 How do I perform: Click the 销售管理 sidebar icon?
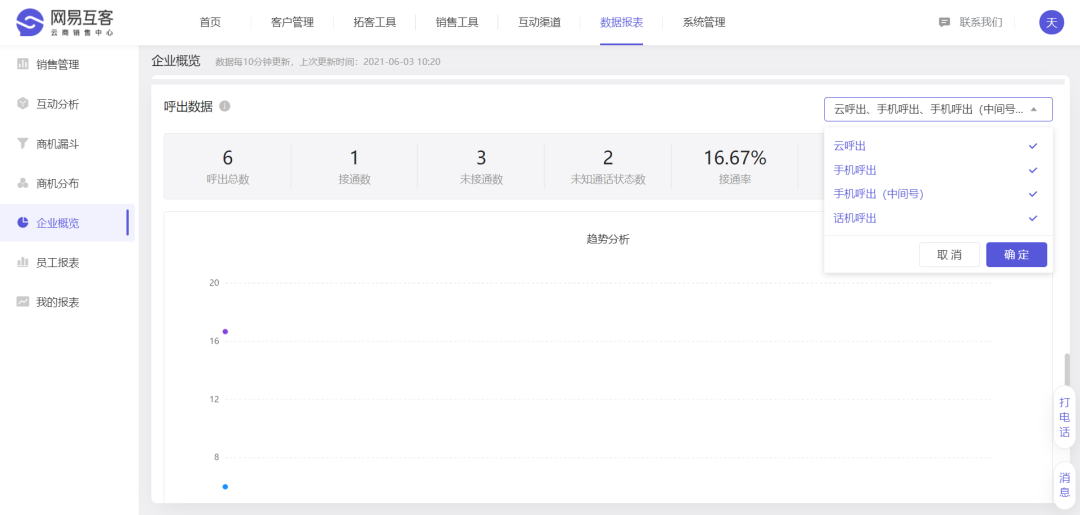23,65
